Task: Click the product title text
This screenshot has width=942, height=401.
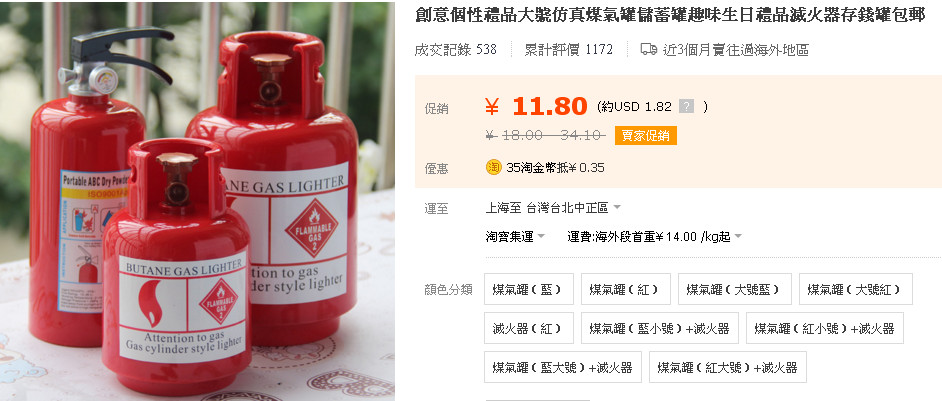Action: [670, 16]
